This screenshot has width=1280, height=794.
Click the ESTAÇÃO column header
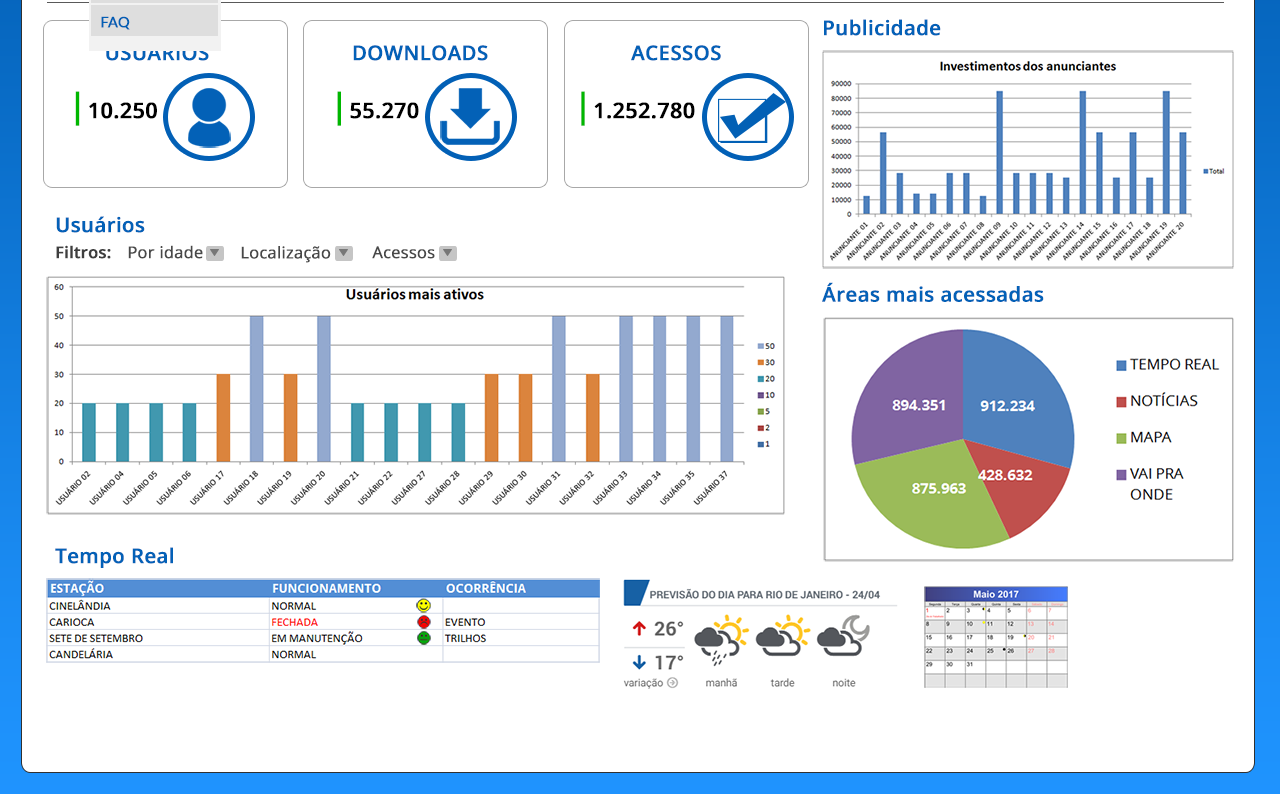coord(77,588)
